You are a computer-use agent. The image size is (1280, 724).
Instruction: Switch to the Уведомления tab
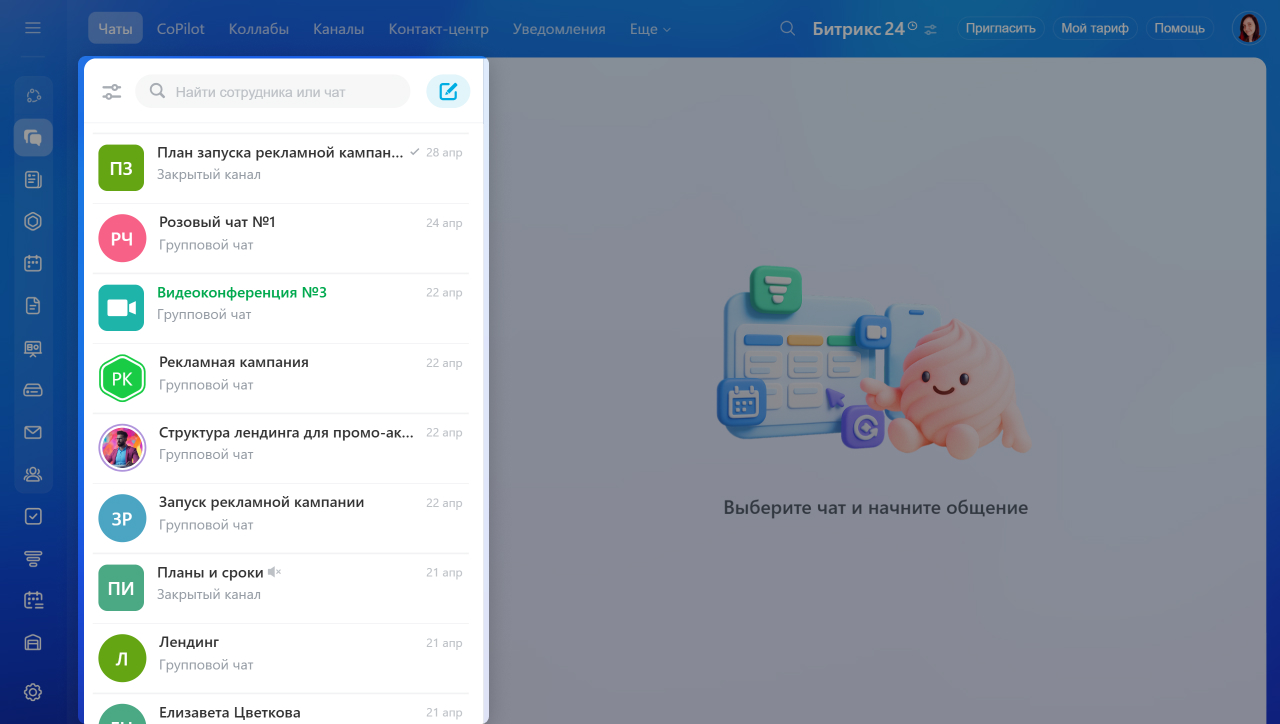(x=559, y=29)
